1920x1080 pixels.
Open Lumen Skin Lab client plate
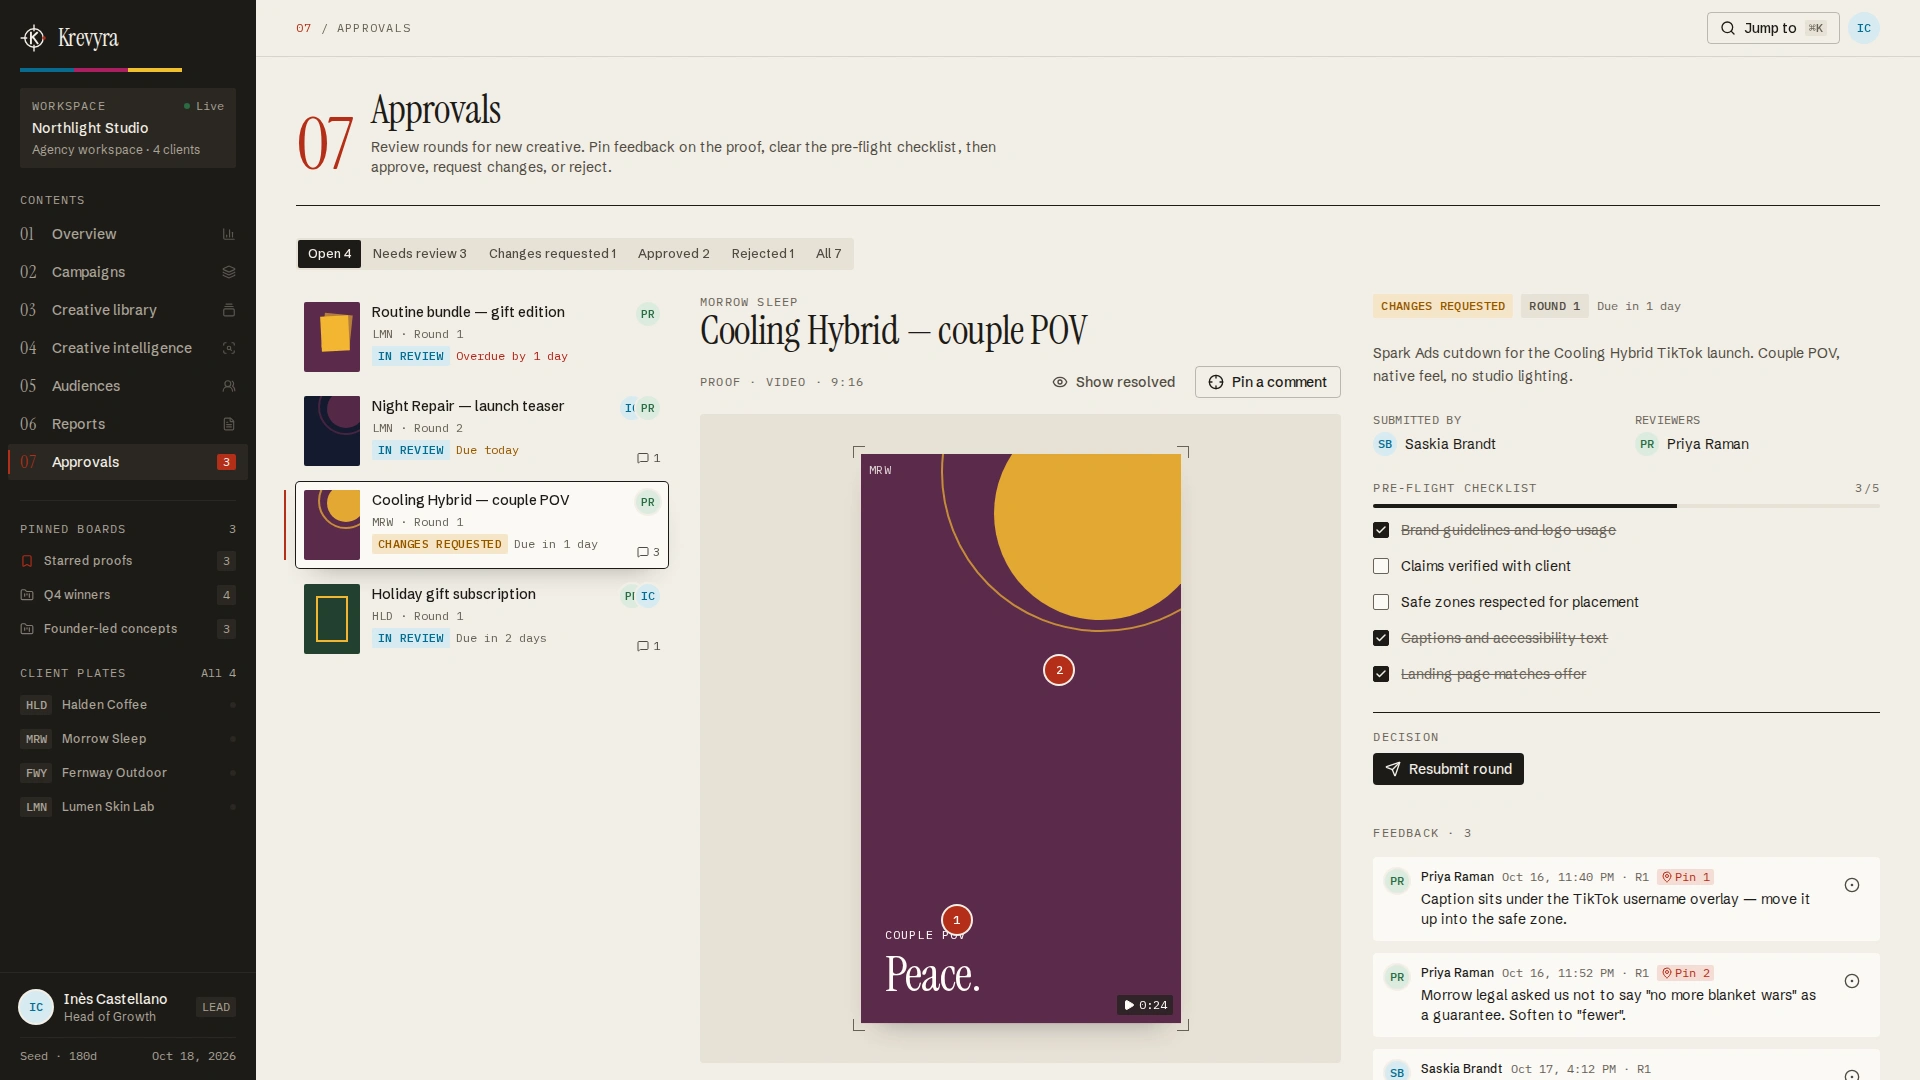pyautogui.click(x=128, y=807)
